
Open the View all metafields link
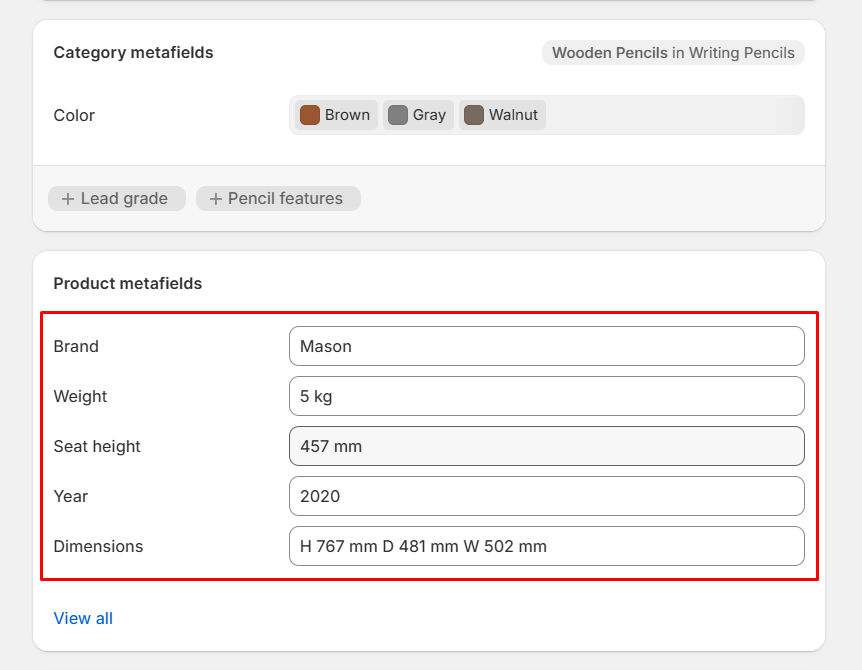83,618
